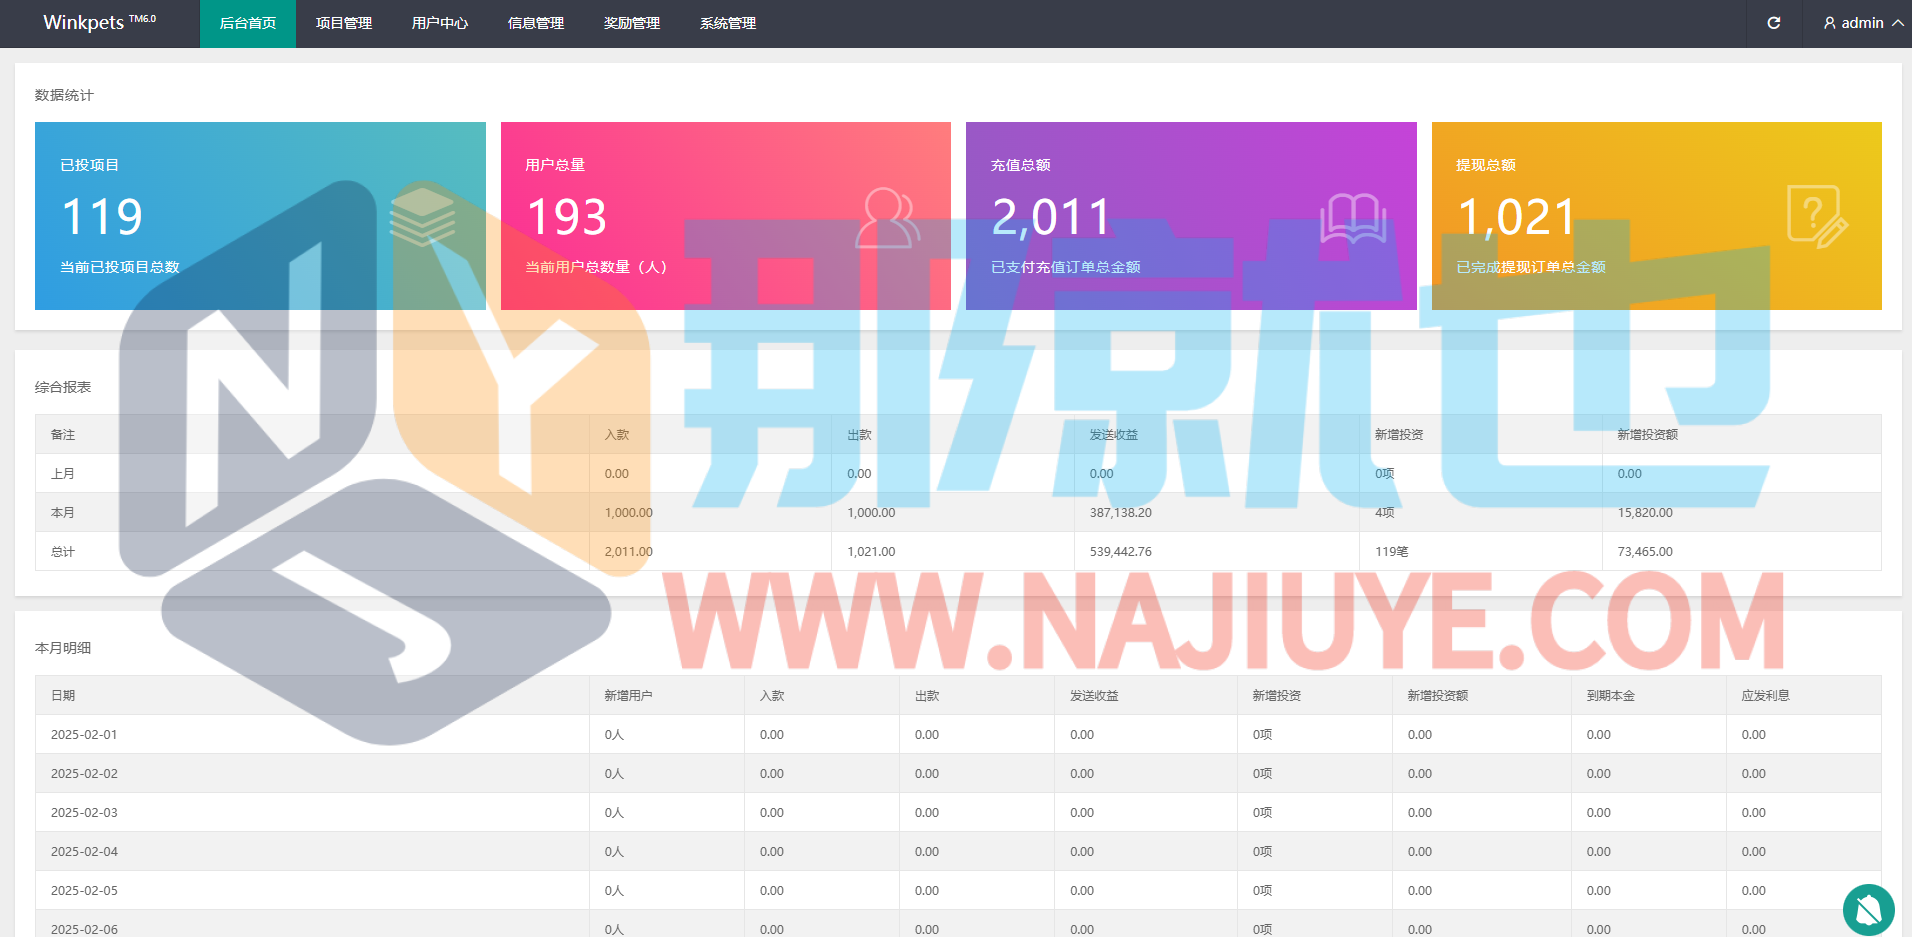1912x937 pixels.
Task: Click the green floating round icon at bottom right
Action: click(x=1868, y=909)
